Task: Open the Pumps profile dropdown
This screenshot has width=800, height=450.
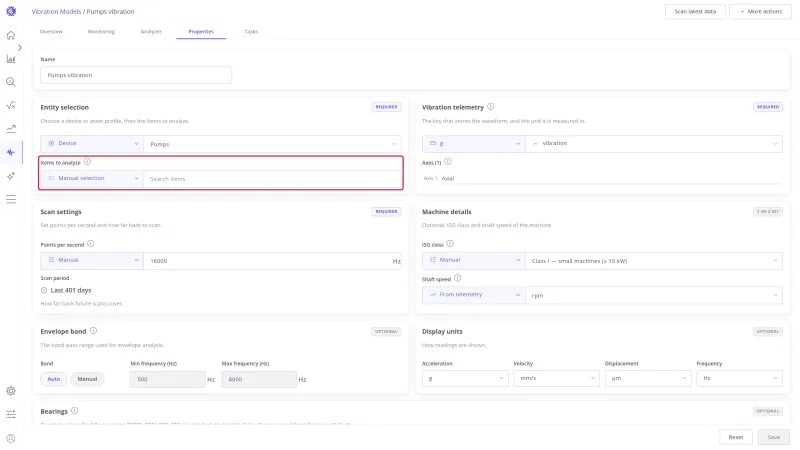Action: 272,144
